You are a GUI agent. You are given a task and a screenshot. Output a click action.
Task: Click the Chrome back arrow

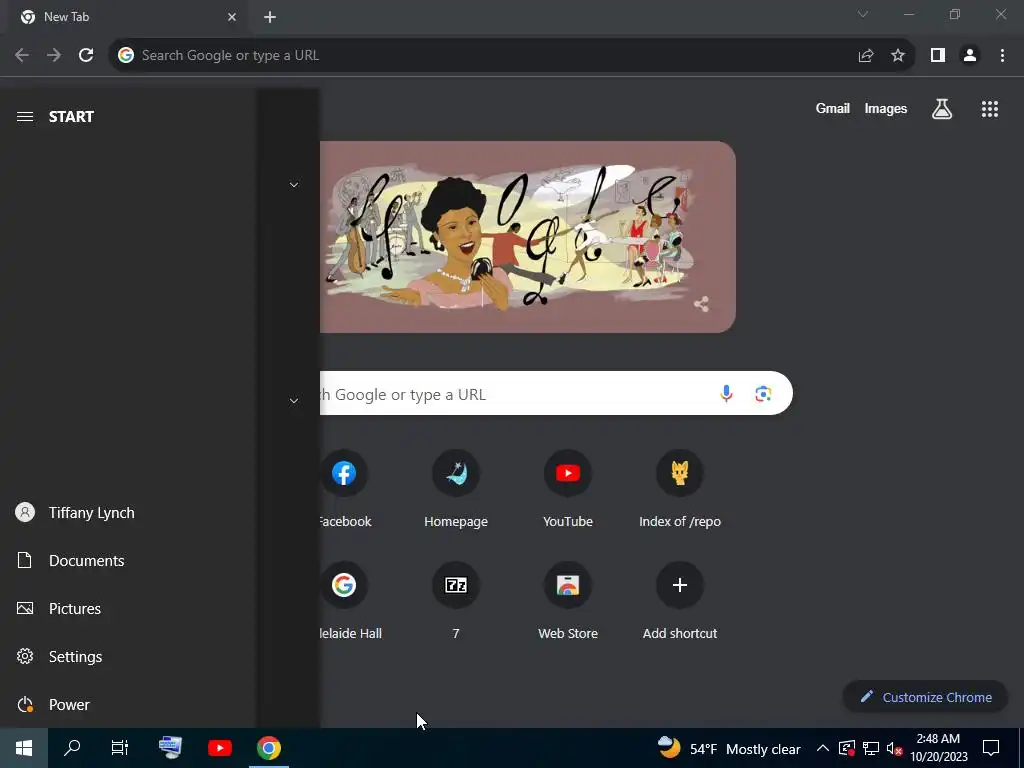[x=22, y=56]
